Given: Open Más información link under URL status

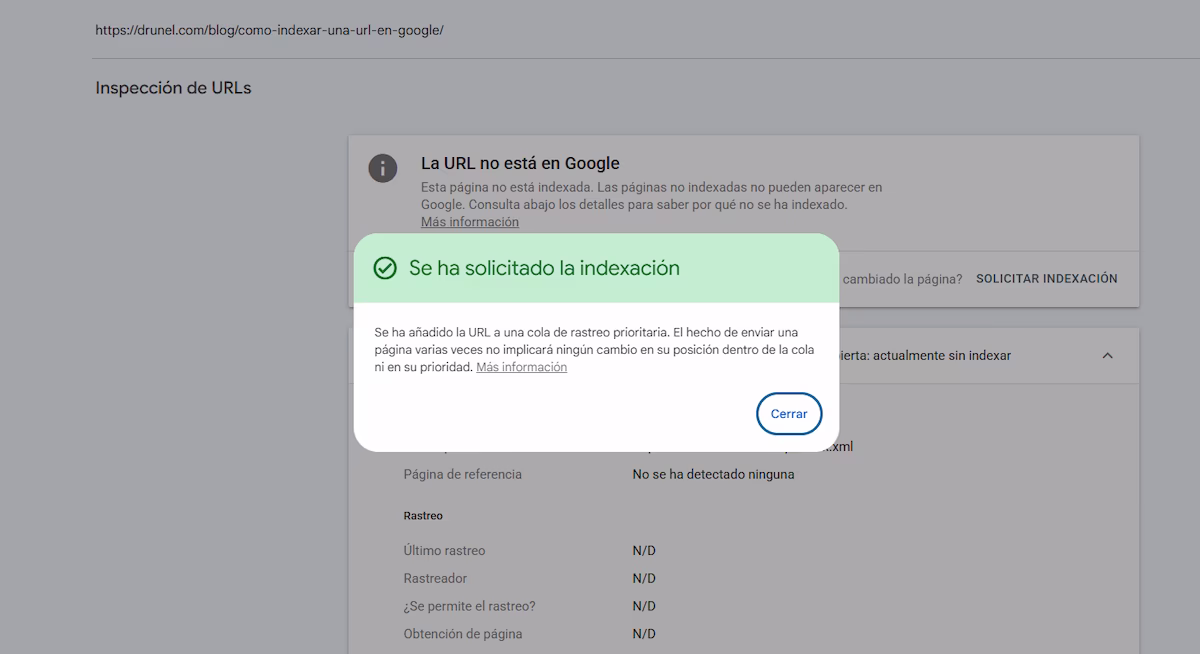Looking at the screenshot, I should tap(470, 222).
